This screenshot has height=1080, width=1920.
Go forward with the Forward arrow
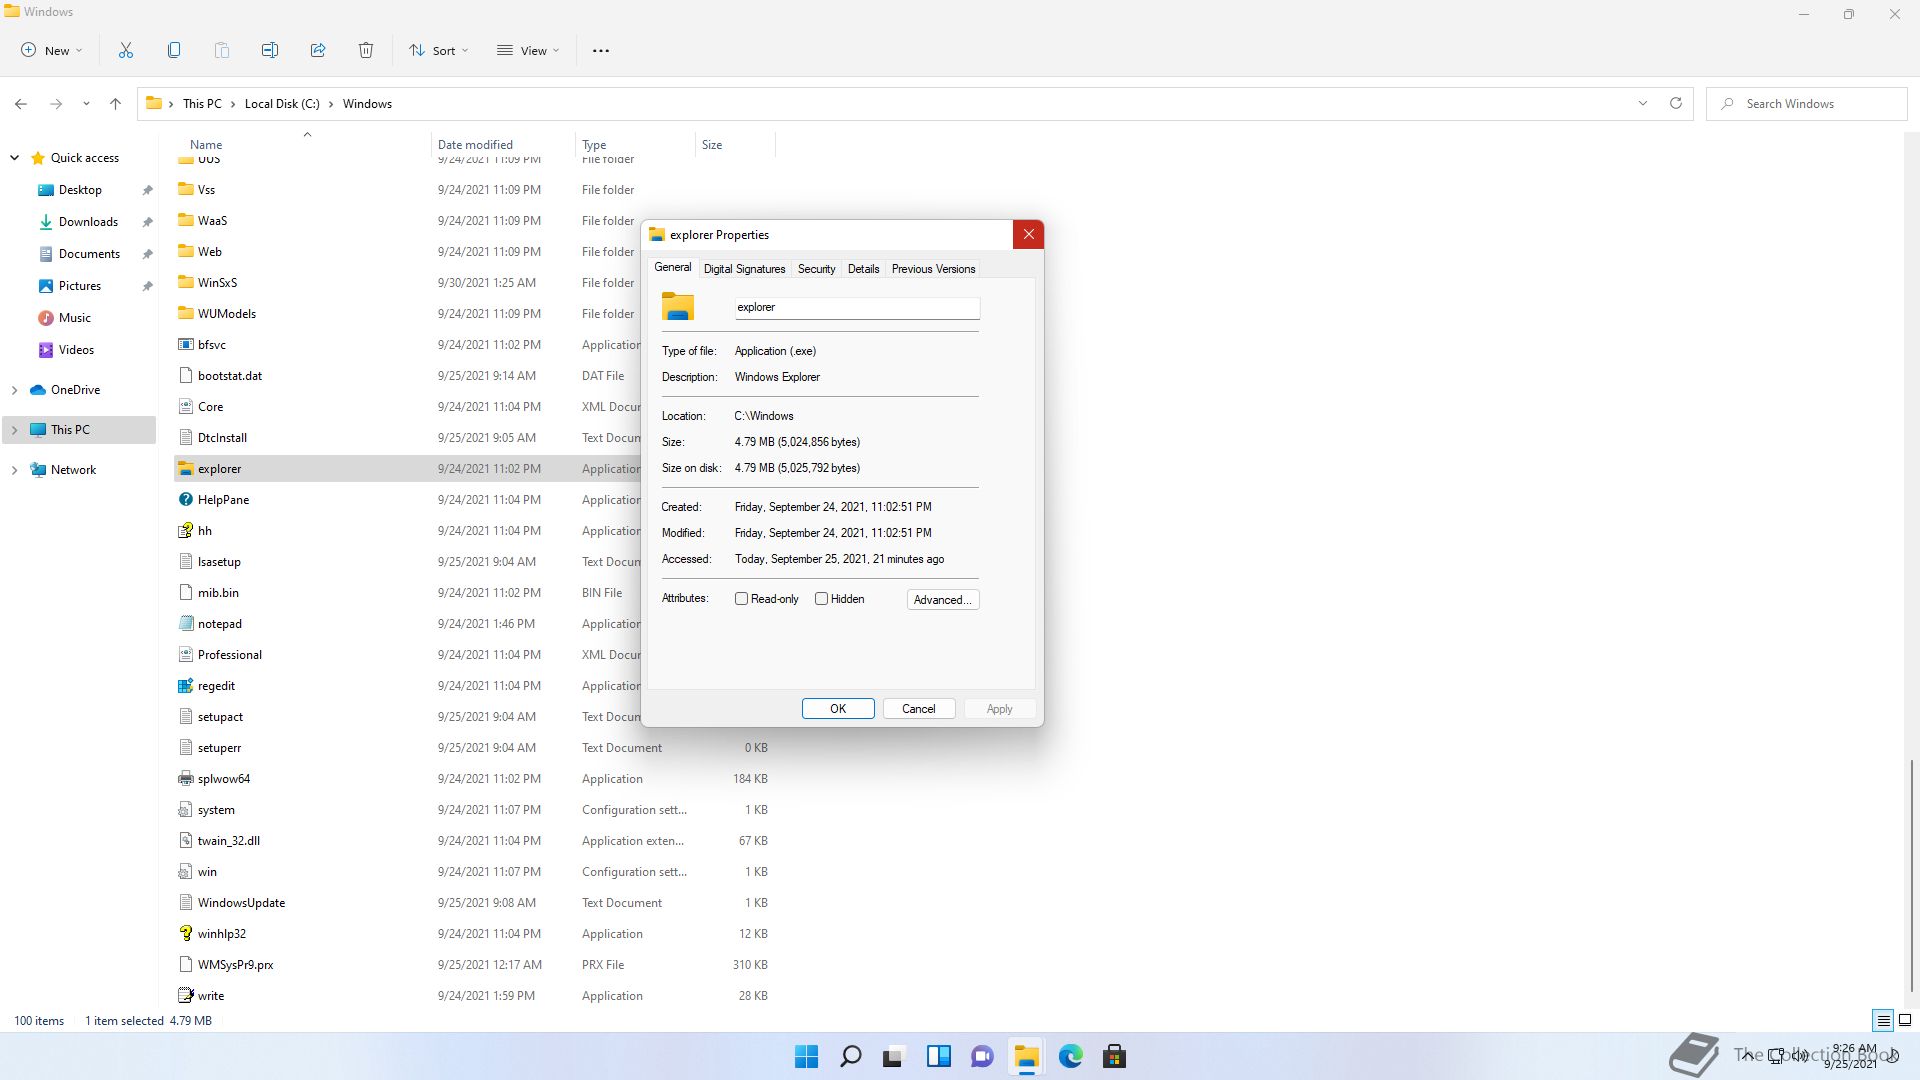click(x=56, y=104)
